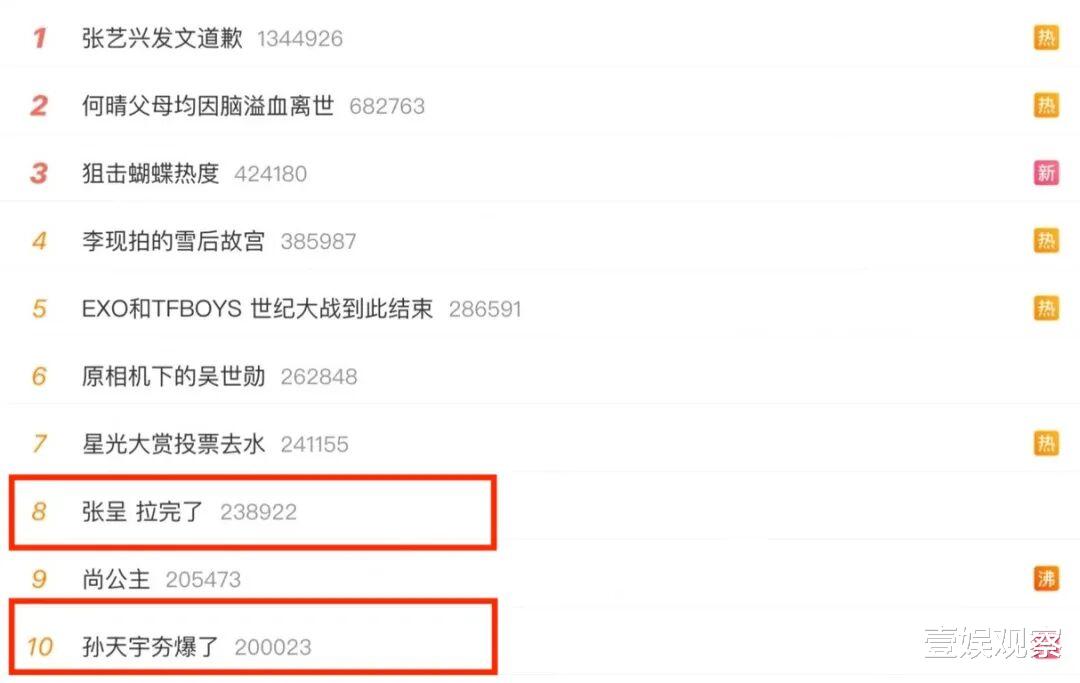
Task: Open the 狙击蝴蝶热度 topic
Action: 150,173
